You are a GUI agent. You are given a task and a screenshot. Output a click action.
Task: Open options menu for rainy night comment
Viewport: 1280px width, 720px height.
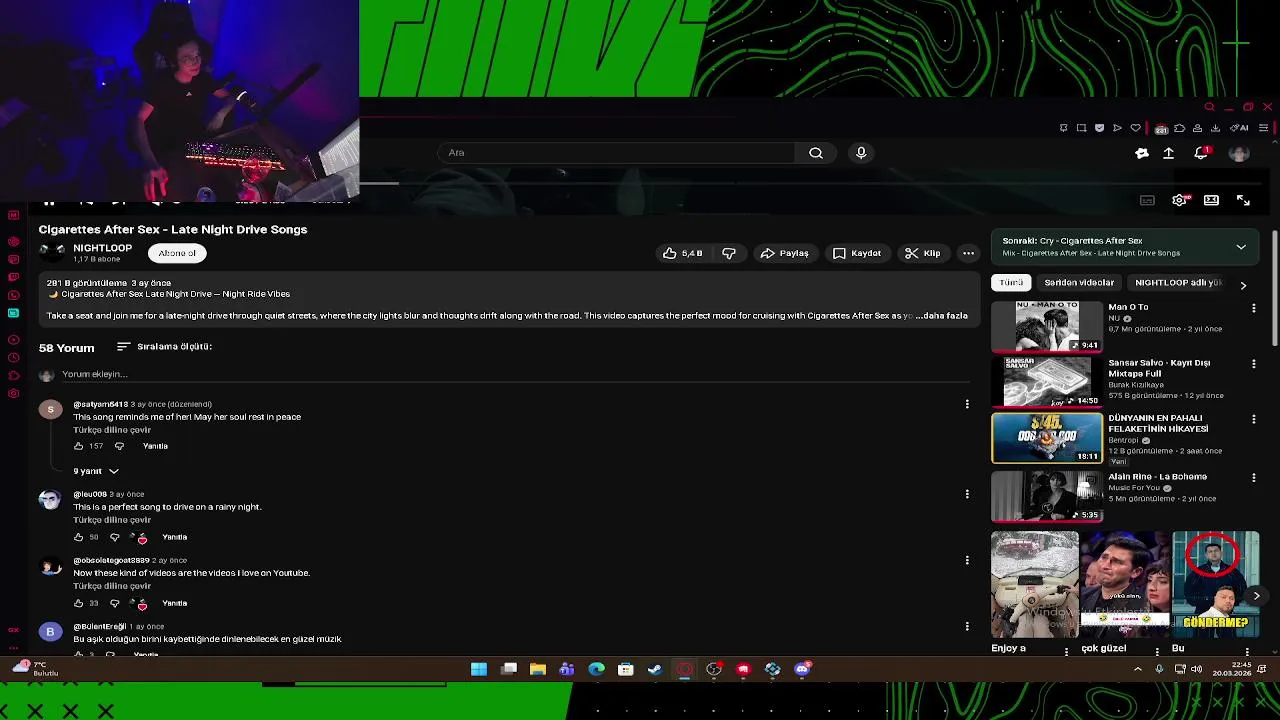967,494
